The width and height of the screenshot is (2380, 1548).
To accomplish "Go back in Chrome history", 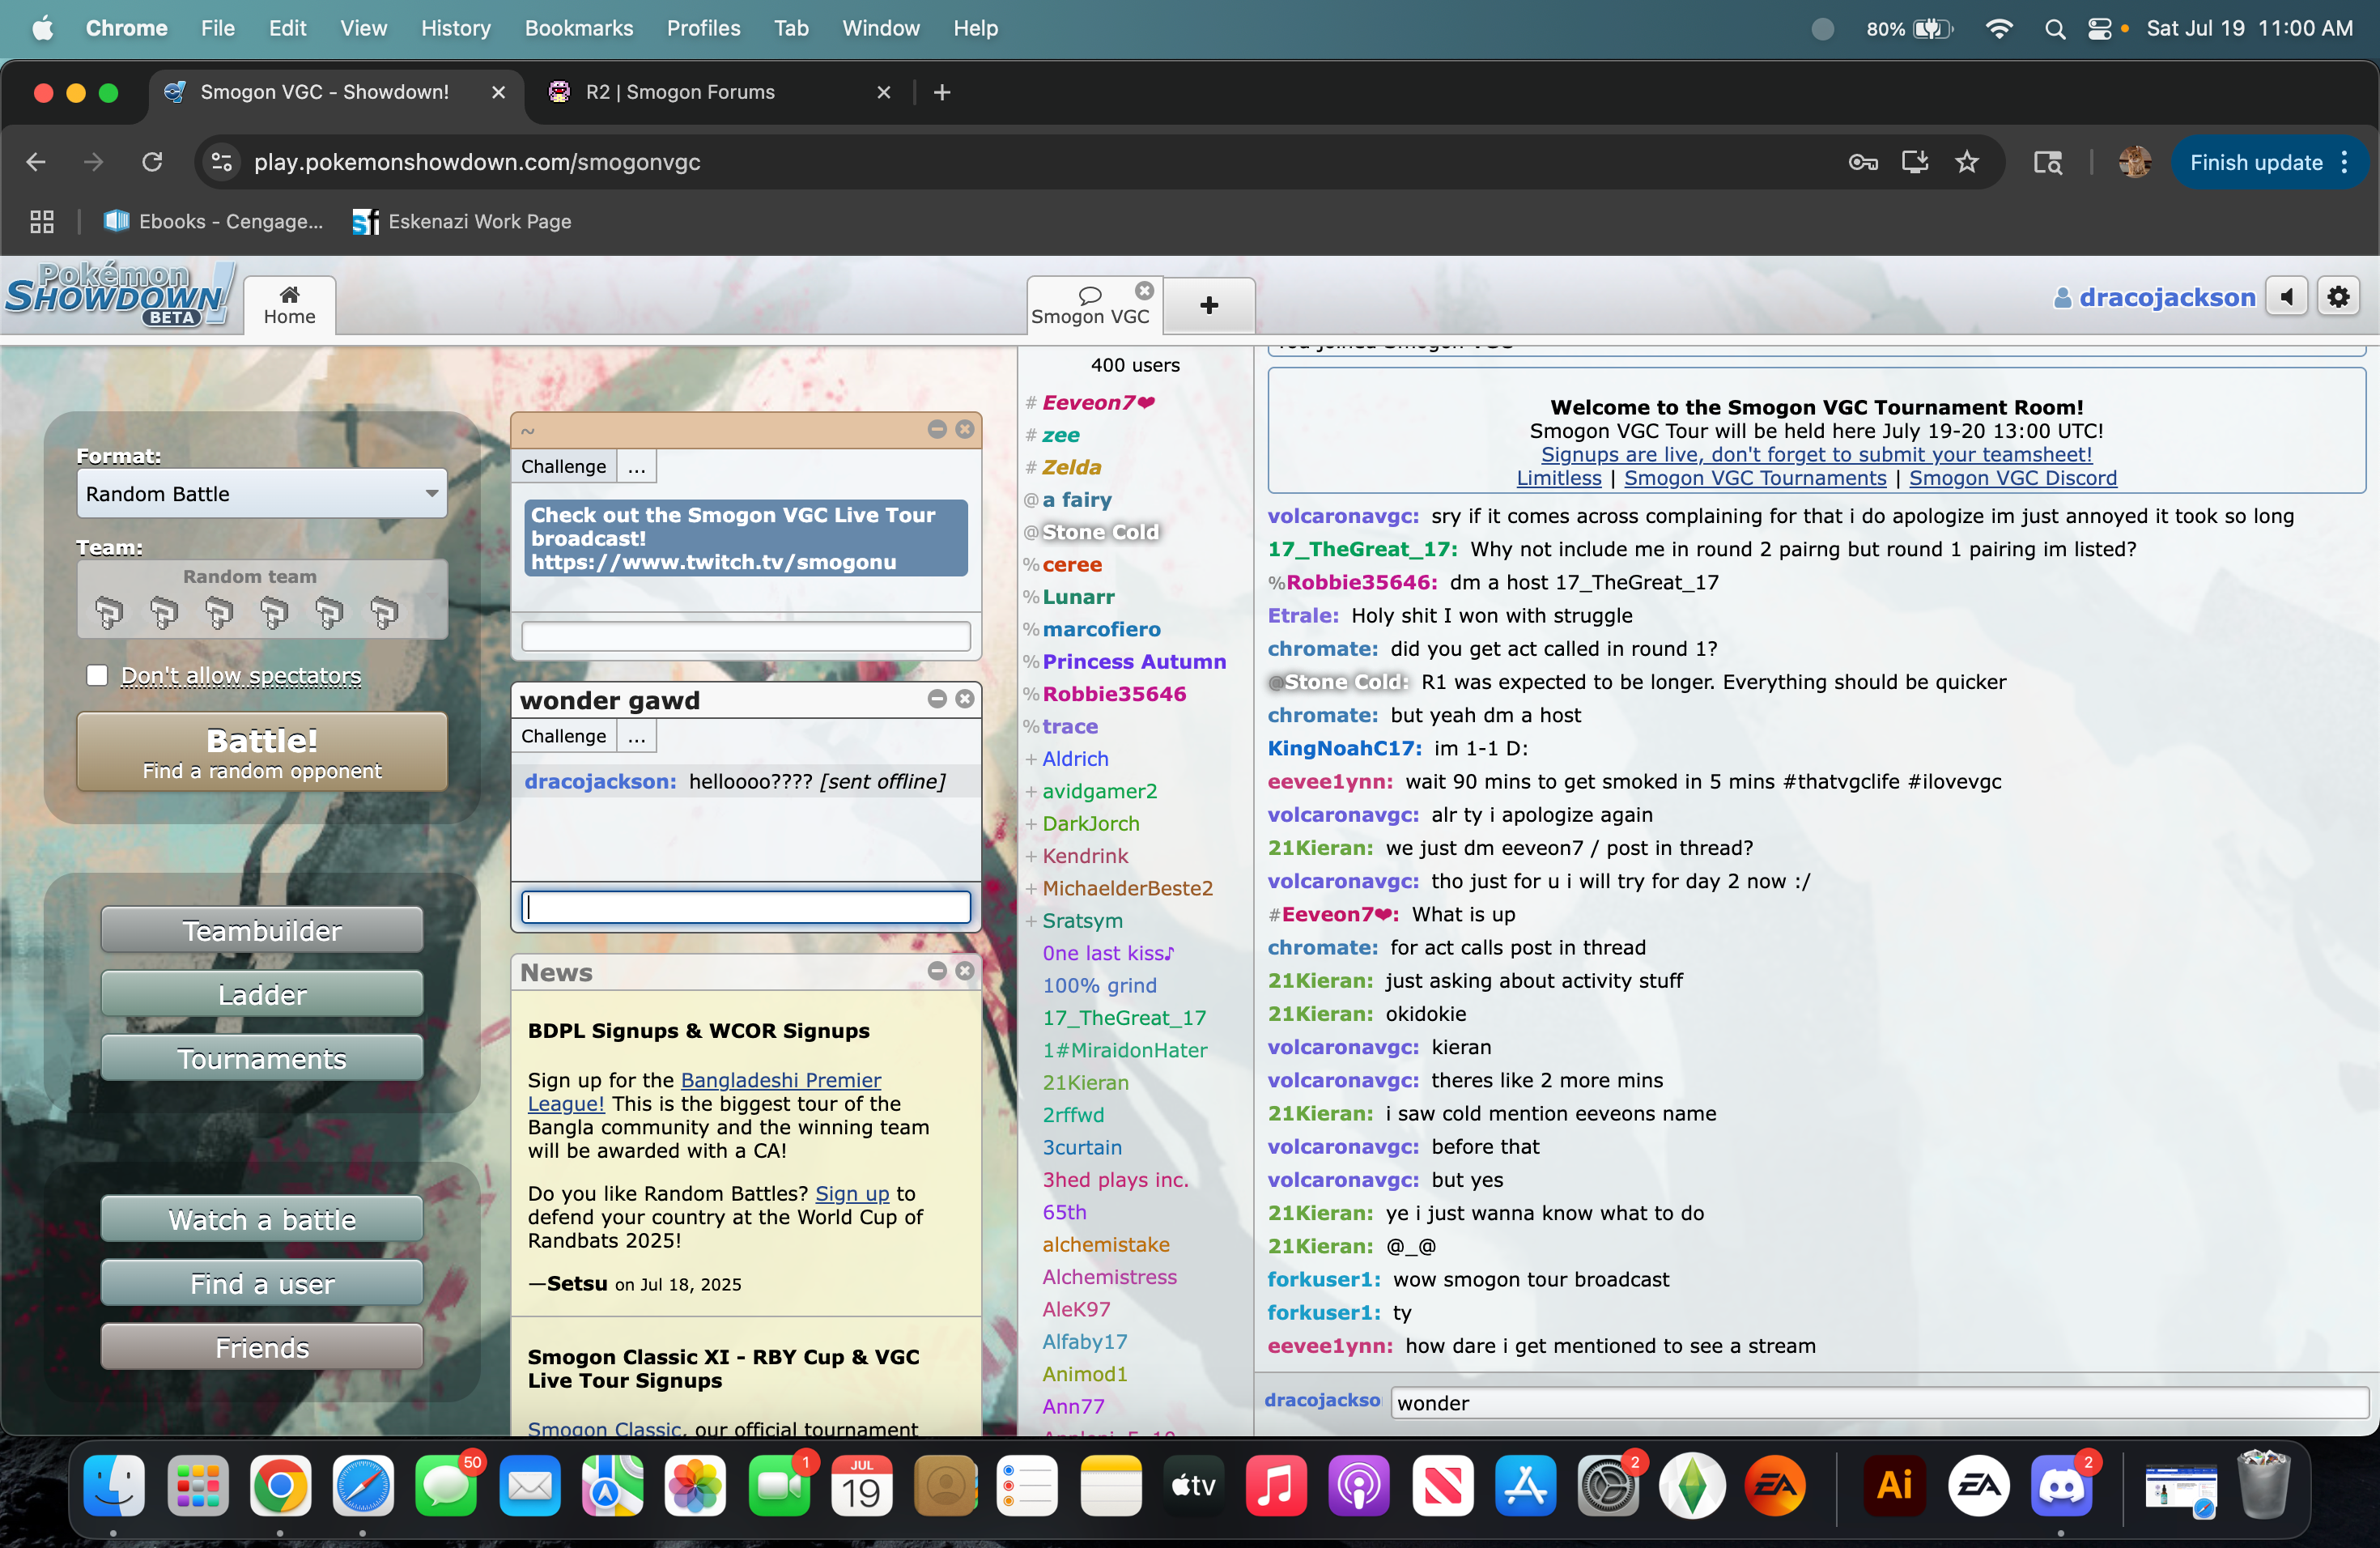I will (36, 162).
